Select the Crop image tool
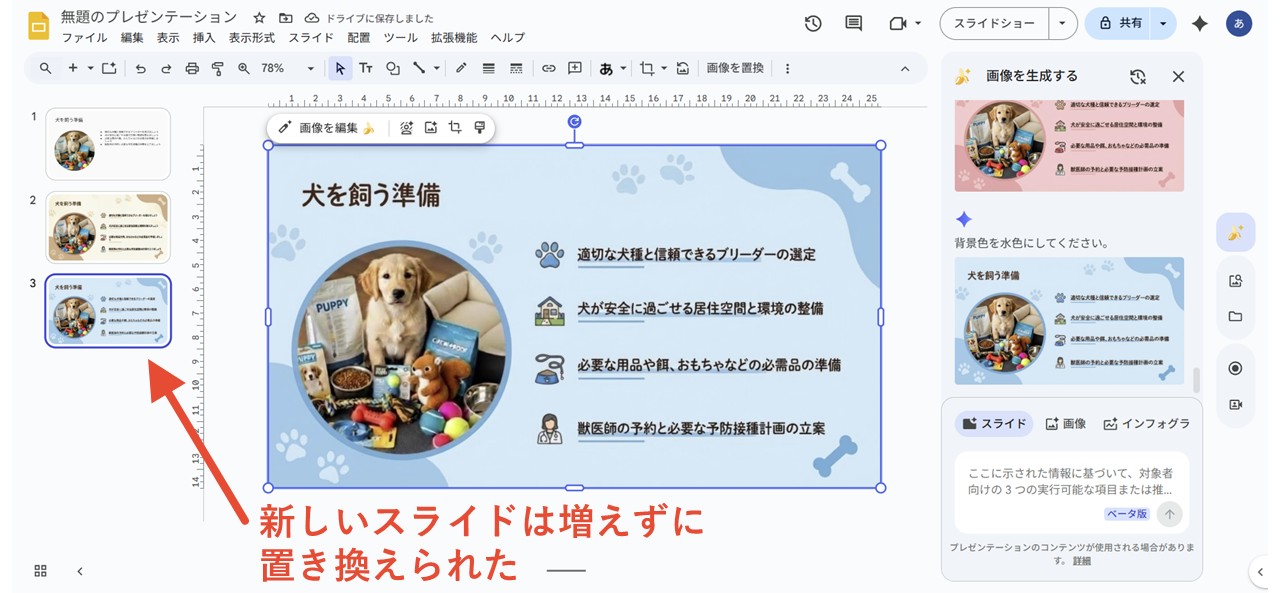The image size is (1280, 593). (649, 68)
